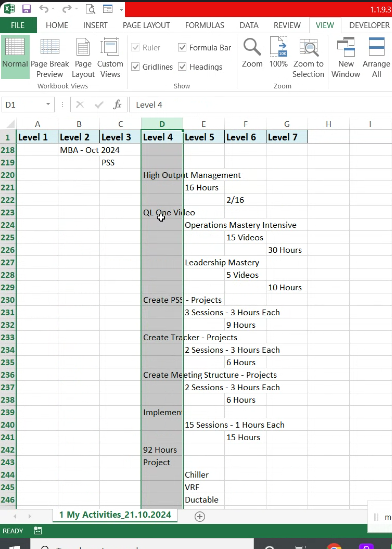
Task: Switch to Page Layout view
Action: 83,58
